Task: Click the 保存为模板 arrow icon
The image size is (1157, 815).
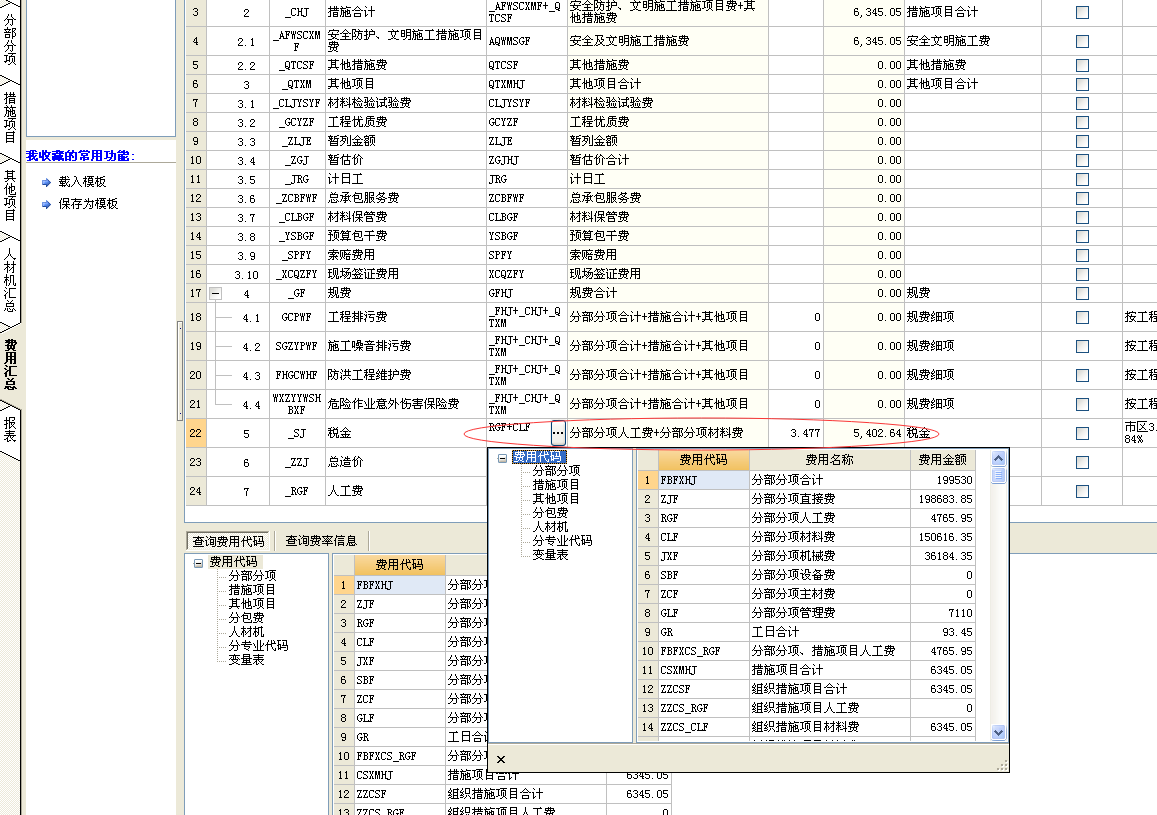Action: (x=46, y=204)
